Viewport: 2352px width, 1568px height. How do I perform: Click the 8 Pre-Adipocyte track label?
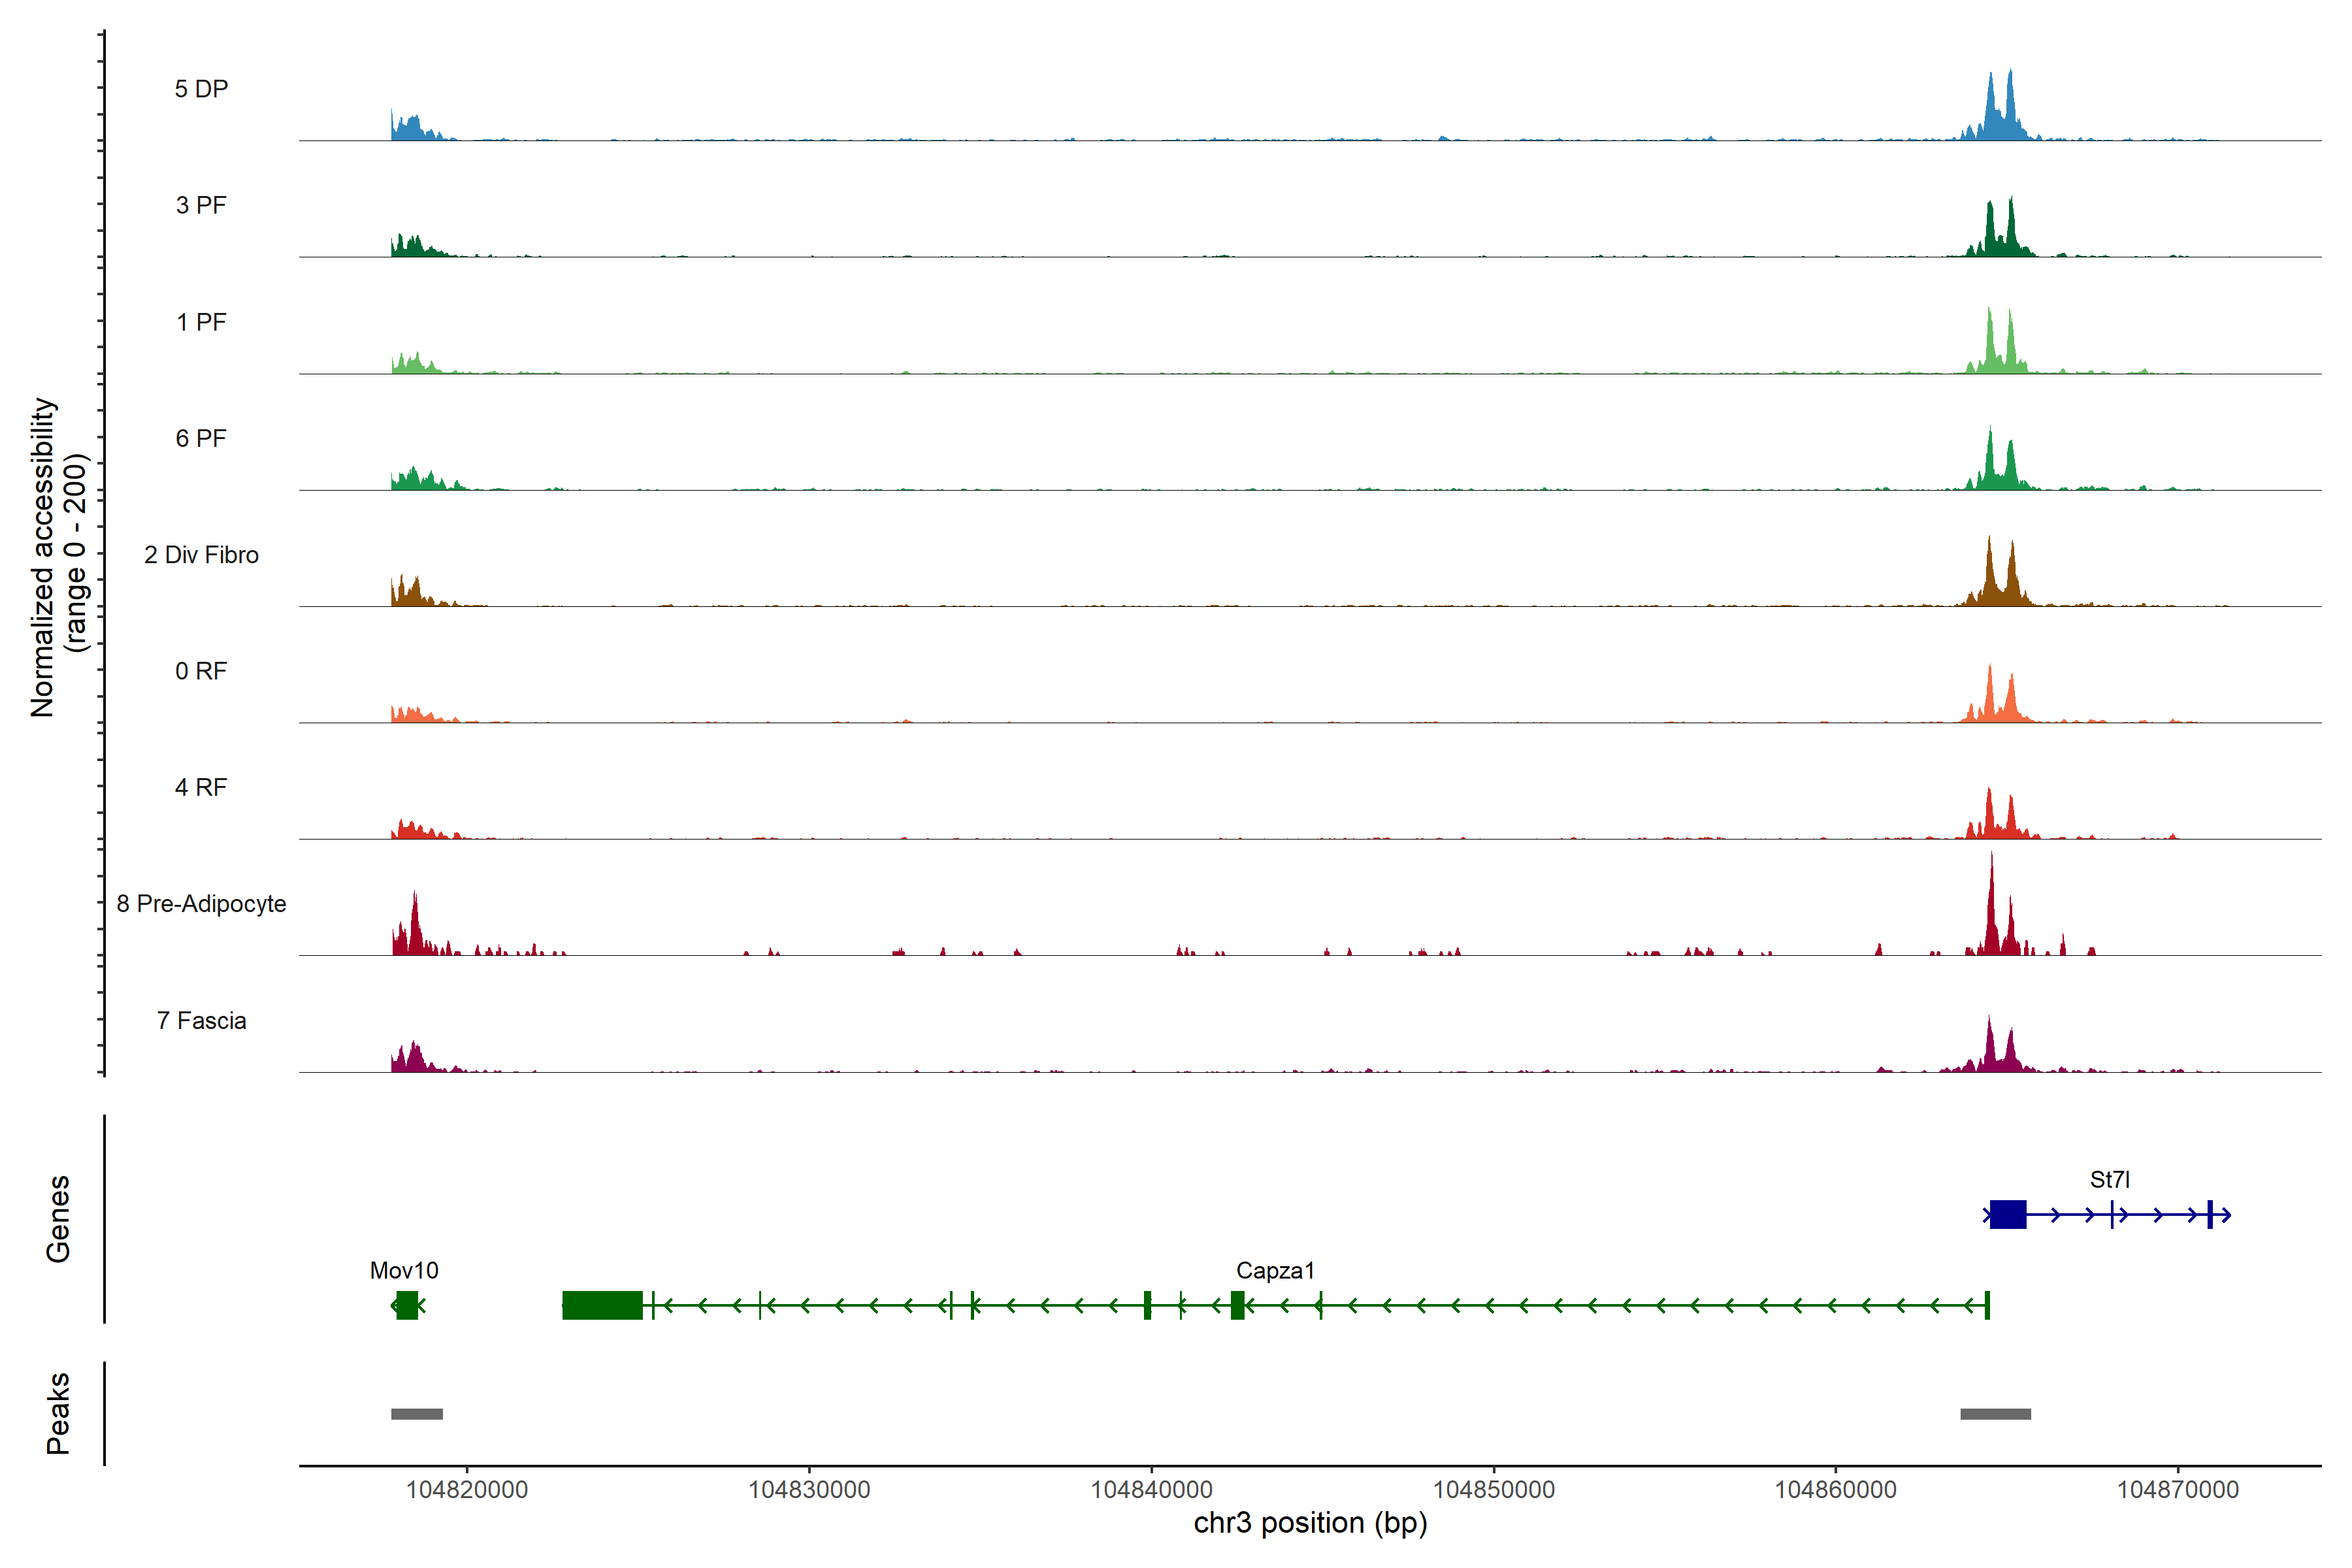point(201,903)
